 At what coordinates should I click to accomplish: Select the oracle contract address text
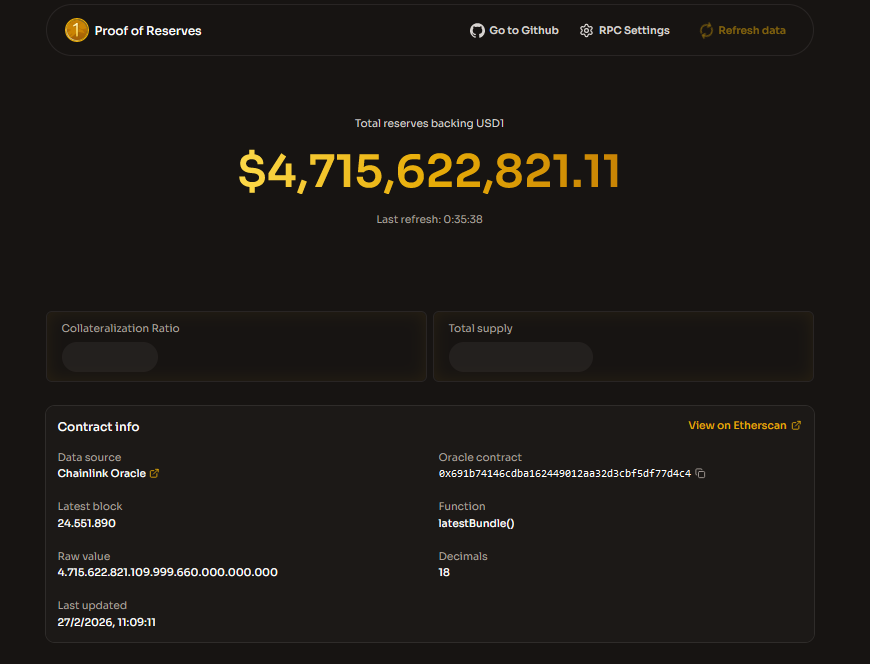564,474
